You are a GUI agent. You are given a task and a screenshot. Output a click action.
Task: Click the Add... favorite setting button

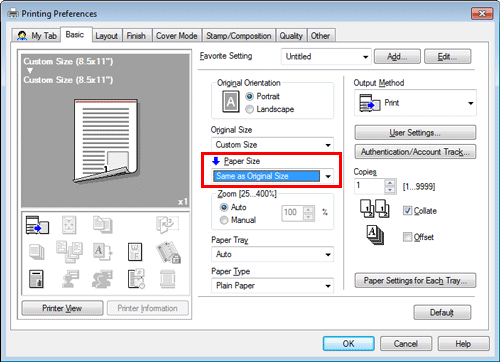pyautogui.click(x=397, y=57)
